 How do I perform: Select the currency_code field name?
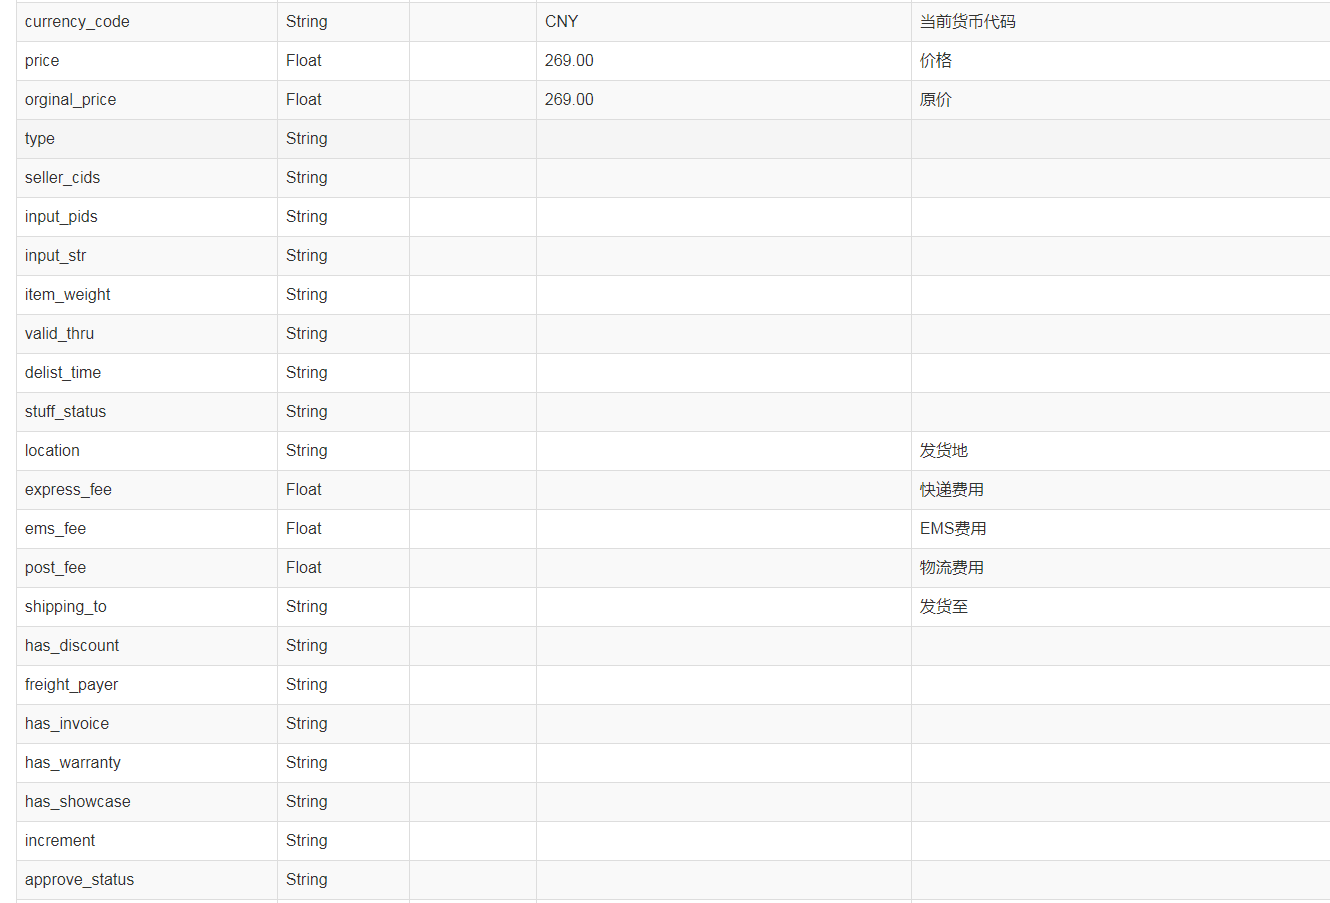tap(77, 22)
